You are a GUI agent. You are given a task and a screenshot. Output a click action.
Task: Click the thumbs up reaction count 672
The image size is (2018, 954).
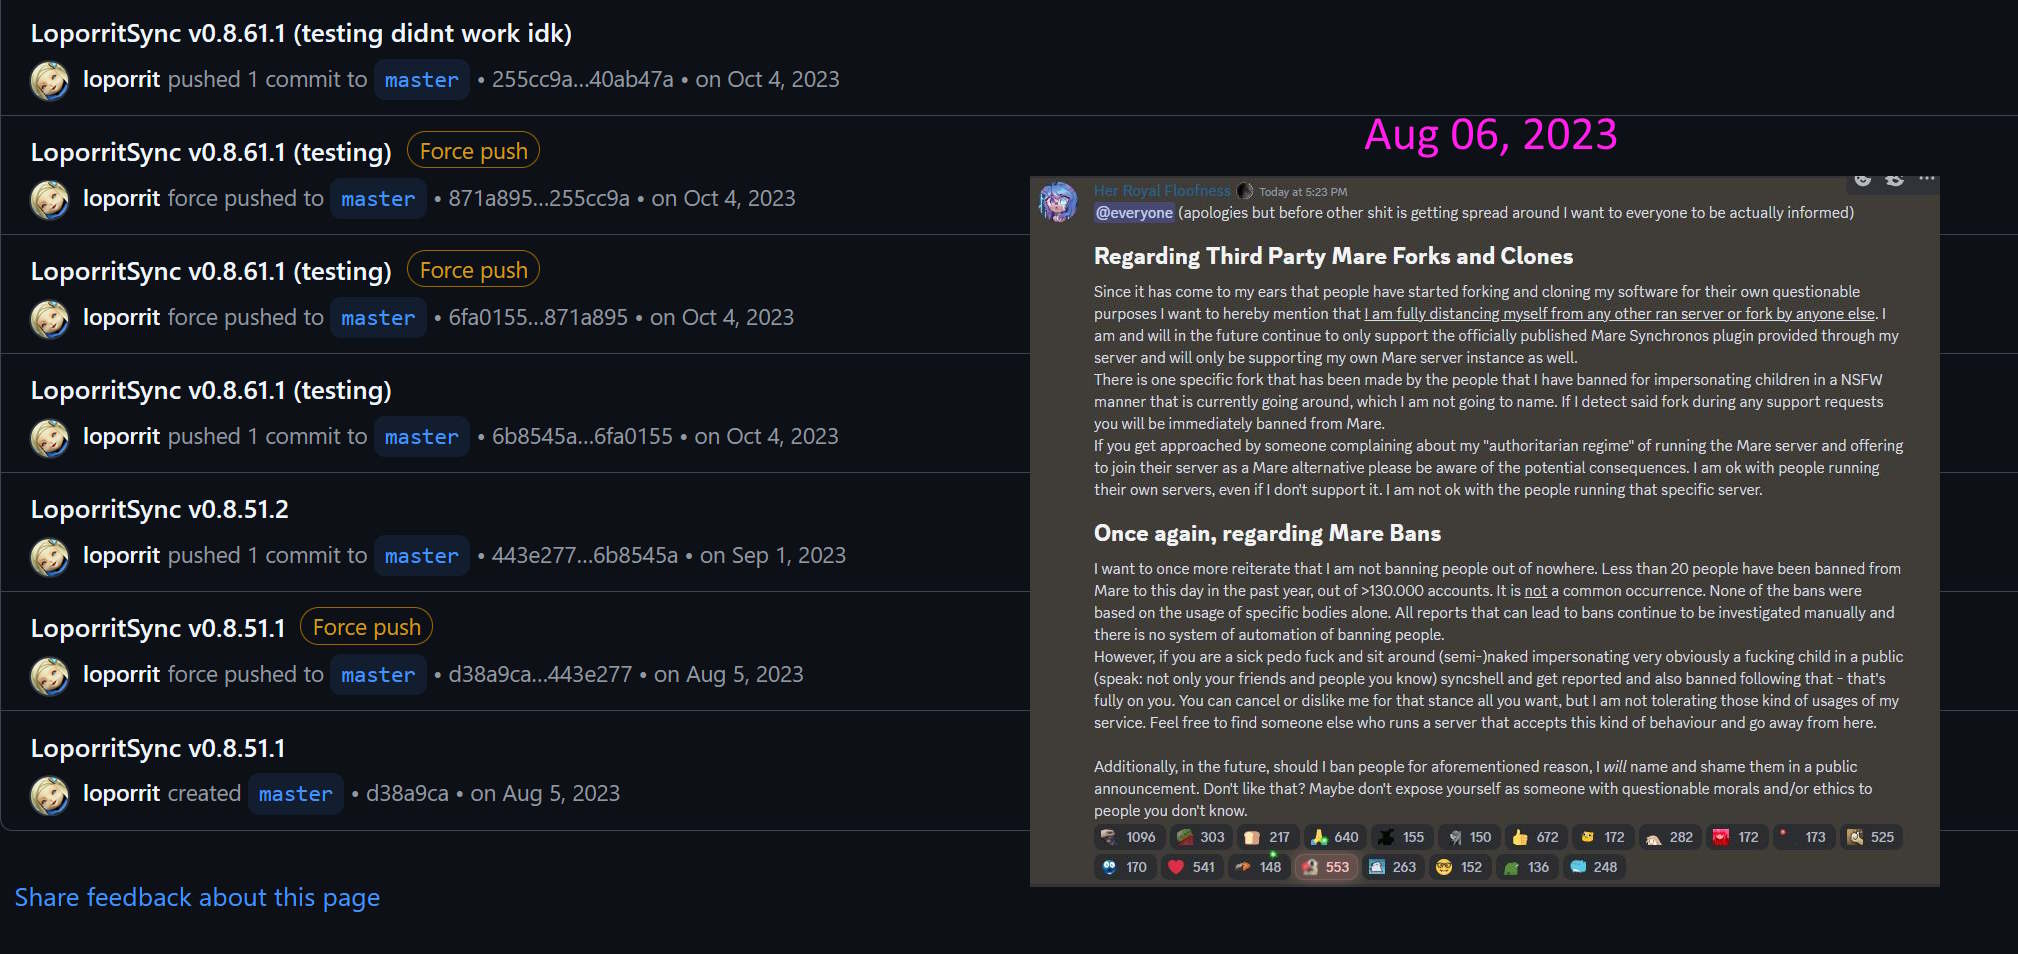point(1536,837)
